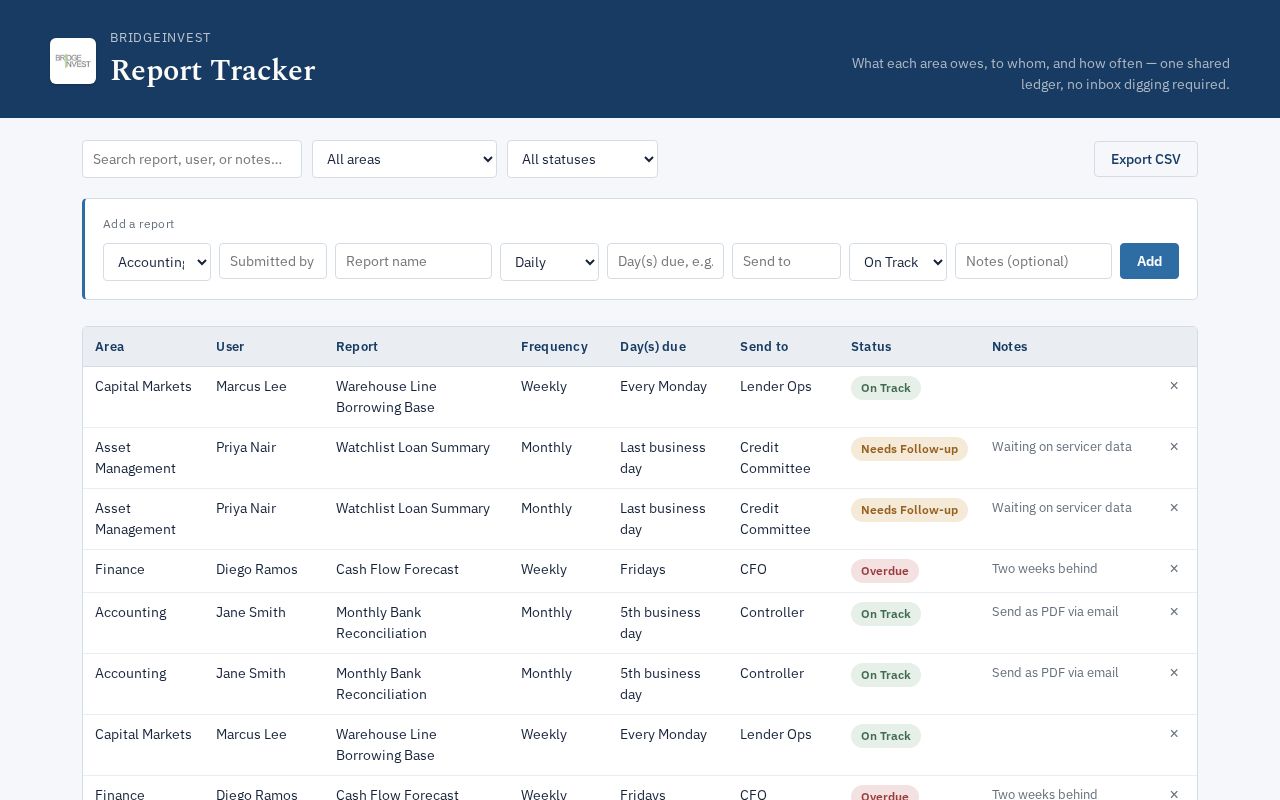Click Watchlist Loan Summary in the second Watchlist row
Screen dimensions: 1280x800
(x=413, y=508)
